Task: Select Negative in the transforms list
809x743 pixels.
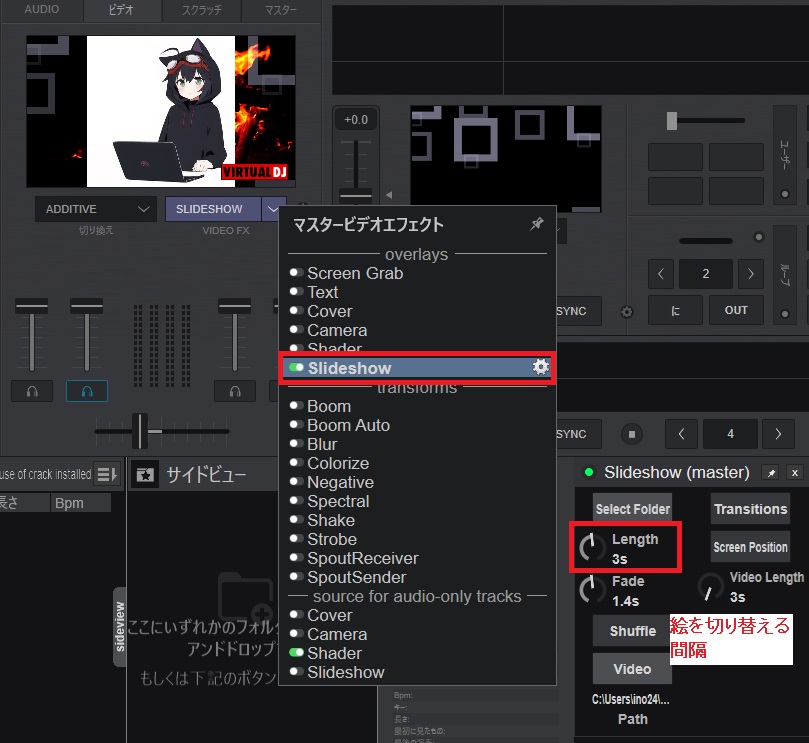Action: [x=341, y=482]
